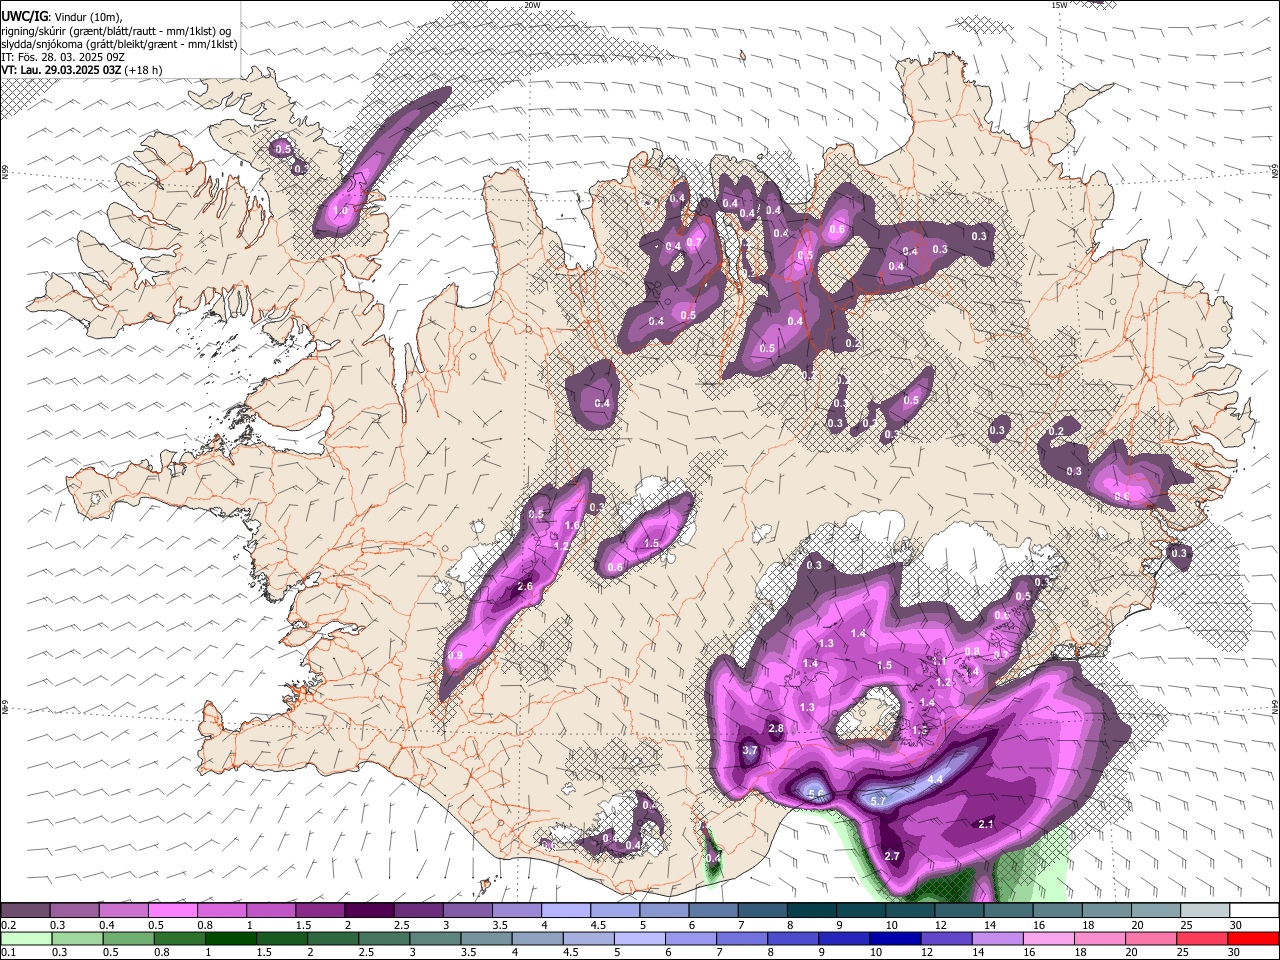Click the 'rigning/skúrir (grænt/blátt/rautt' legend description line
The width and height of the screenshot is (1280, 960).
(115, 30)
